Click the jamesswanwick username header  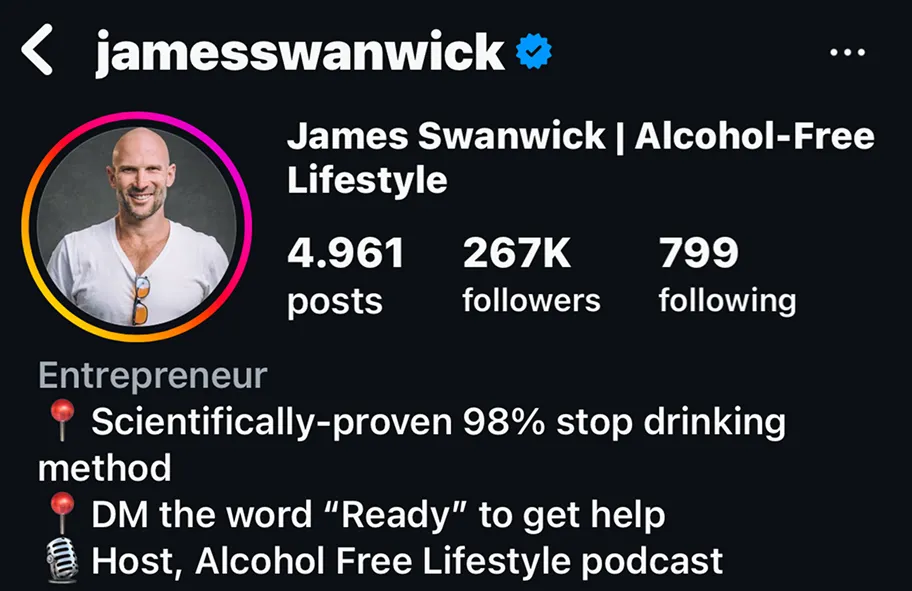click(x=300, y=52)
